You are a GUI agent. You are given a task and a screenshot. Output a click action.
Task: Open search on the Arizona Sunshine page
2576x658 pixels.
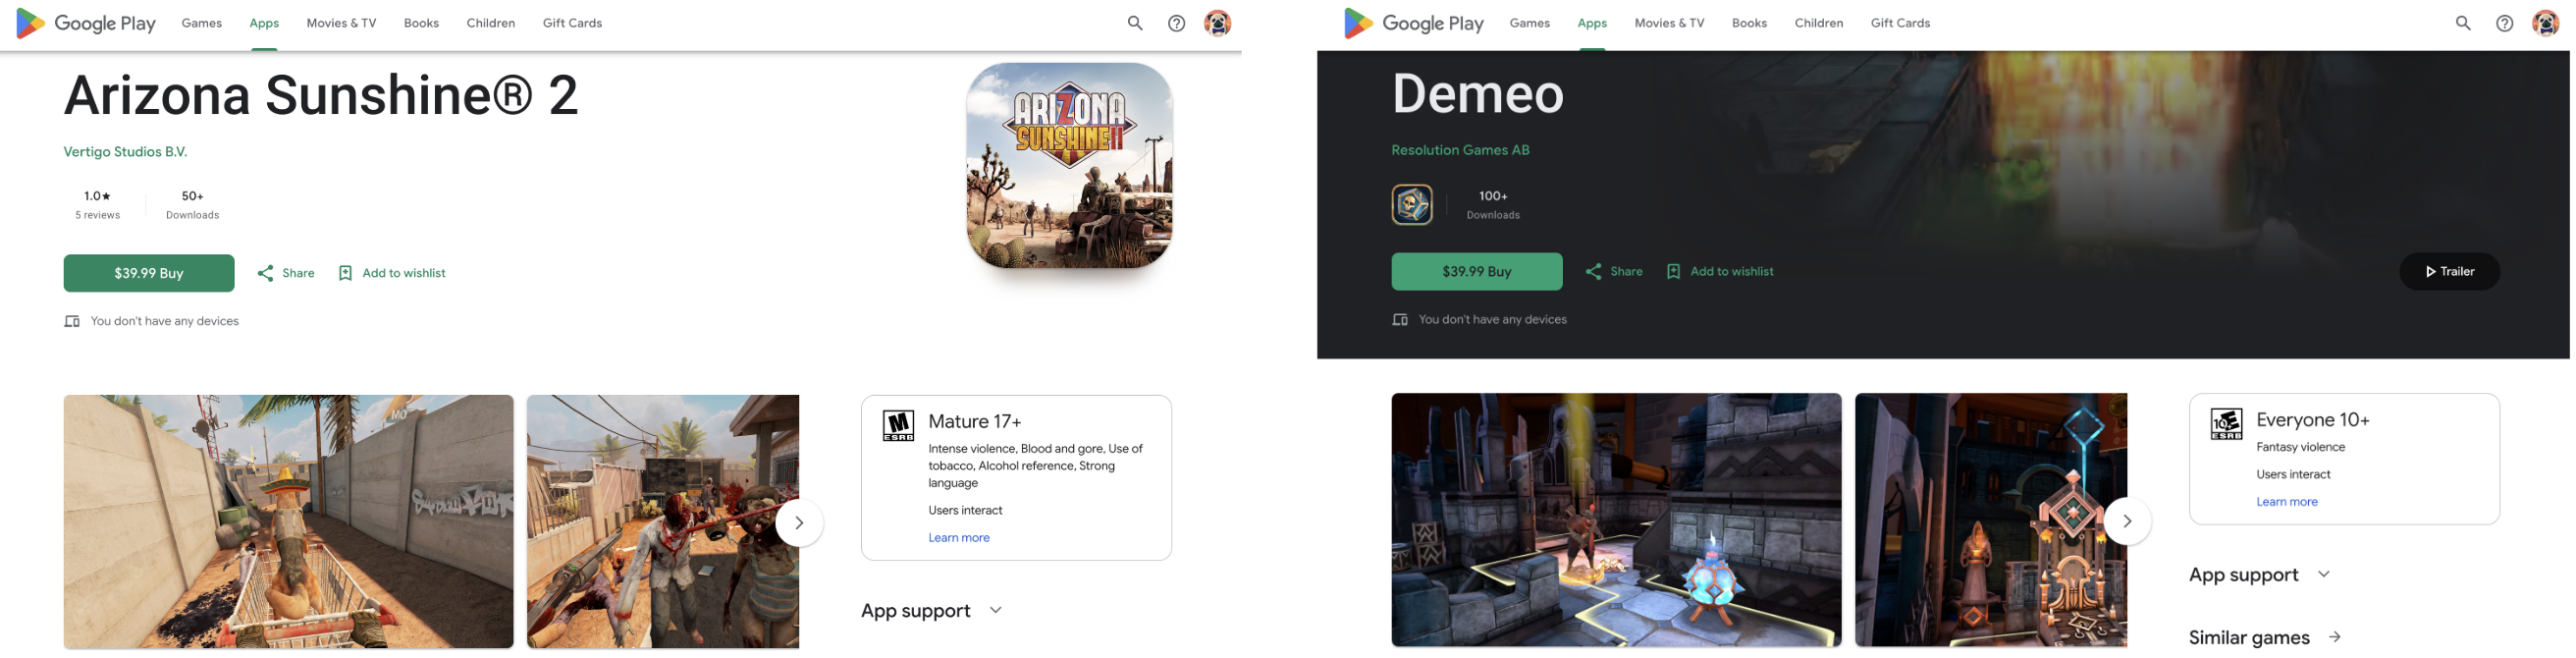pos(1135,23)
